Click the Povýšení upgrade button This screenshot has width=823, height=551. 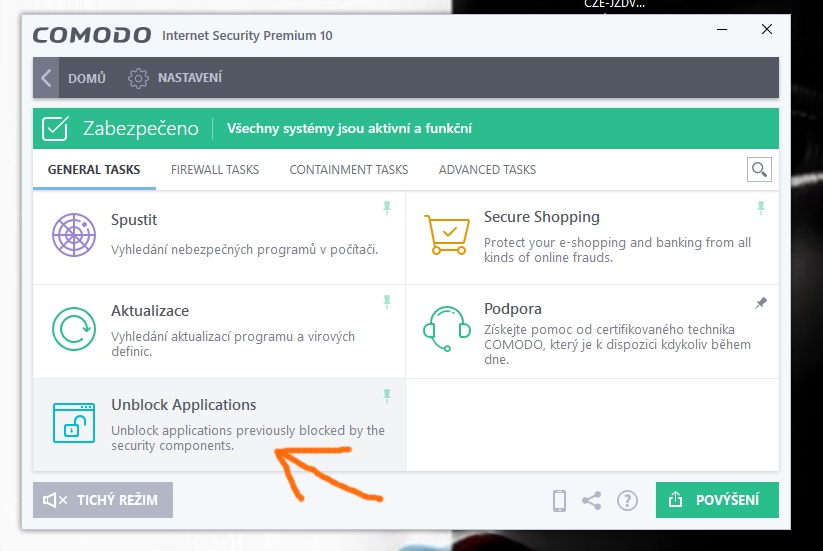(717, 500)
